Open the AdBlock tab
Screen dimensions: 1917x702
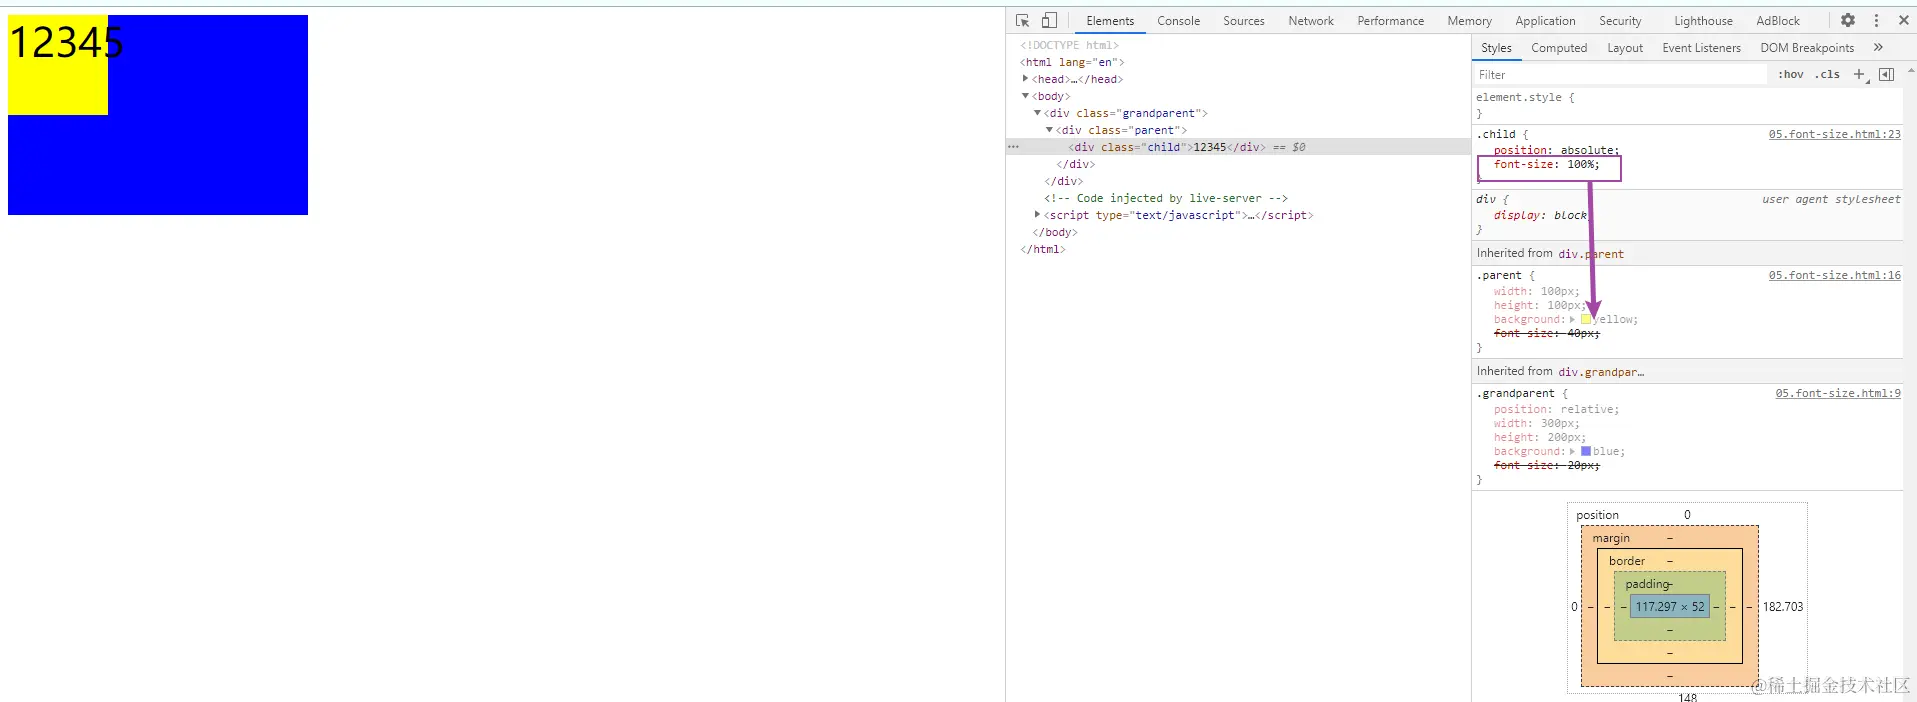(1777, 21)
